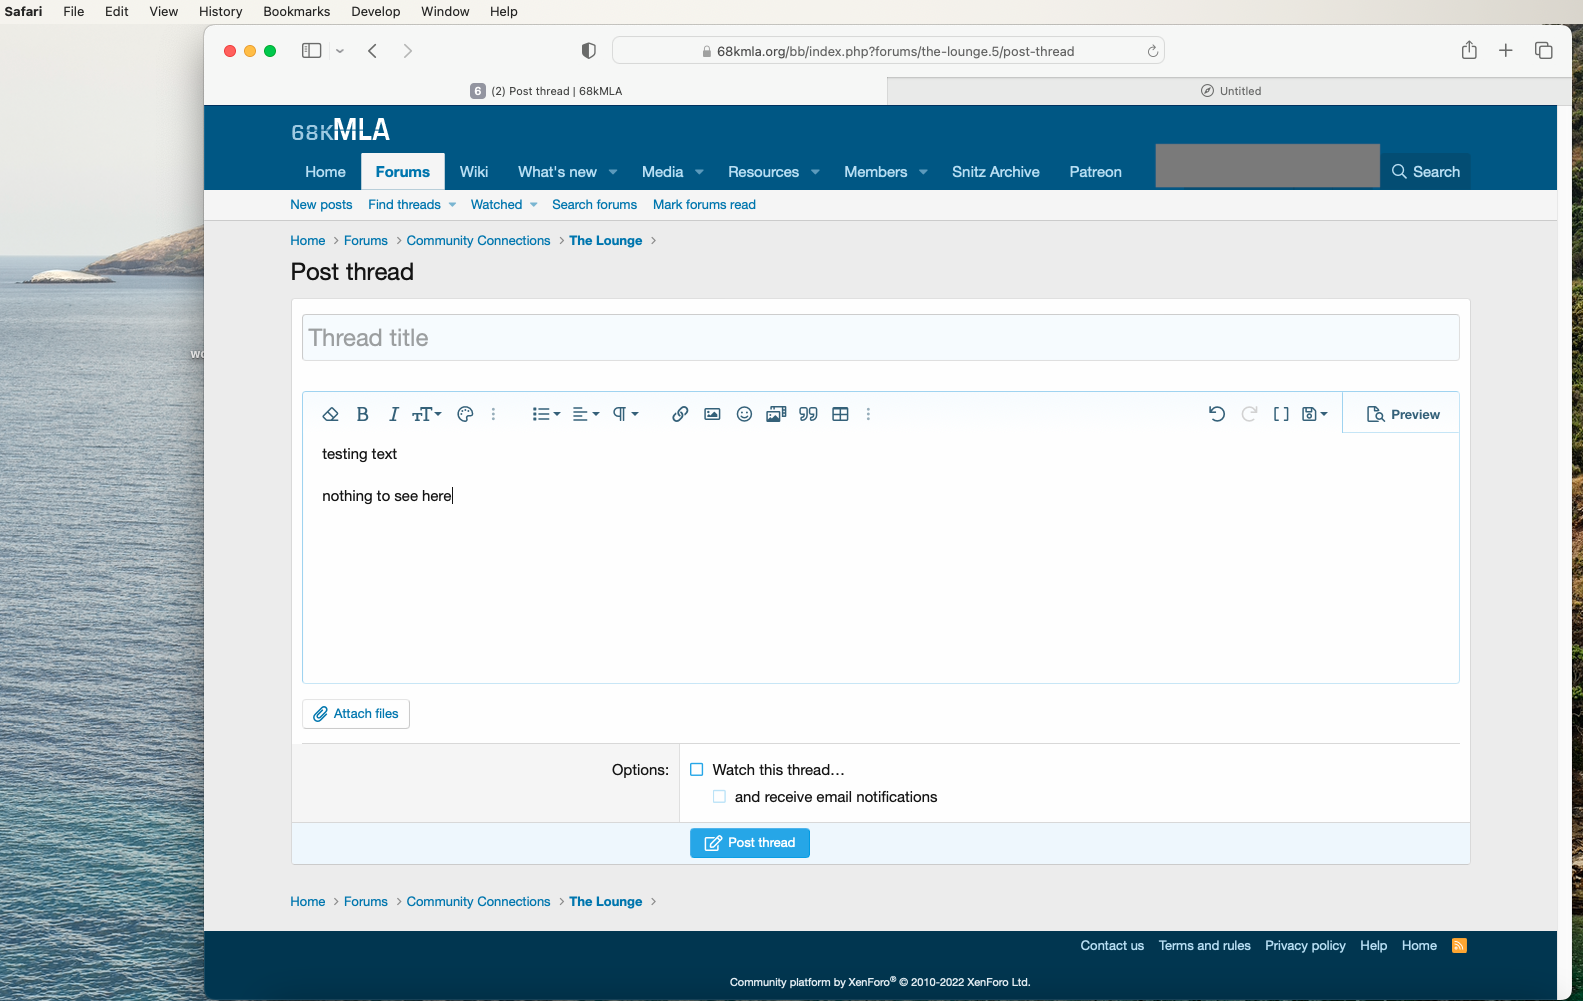Open the text color palette
Image resolution: width=1583 pixels, height=1001 pixels.
(465, 414)
